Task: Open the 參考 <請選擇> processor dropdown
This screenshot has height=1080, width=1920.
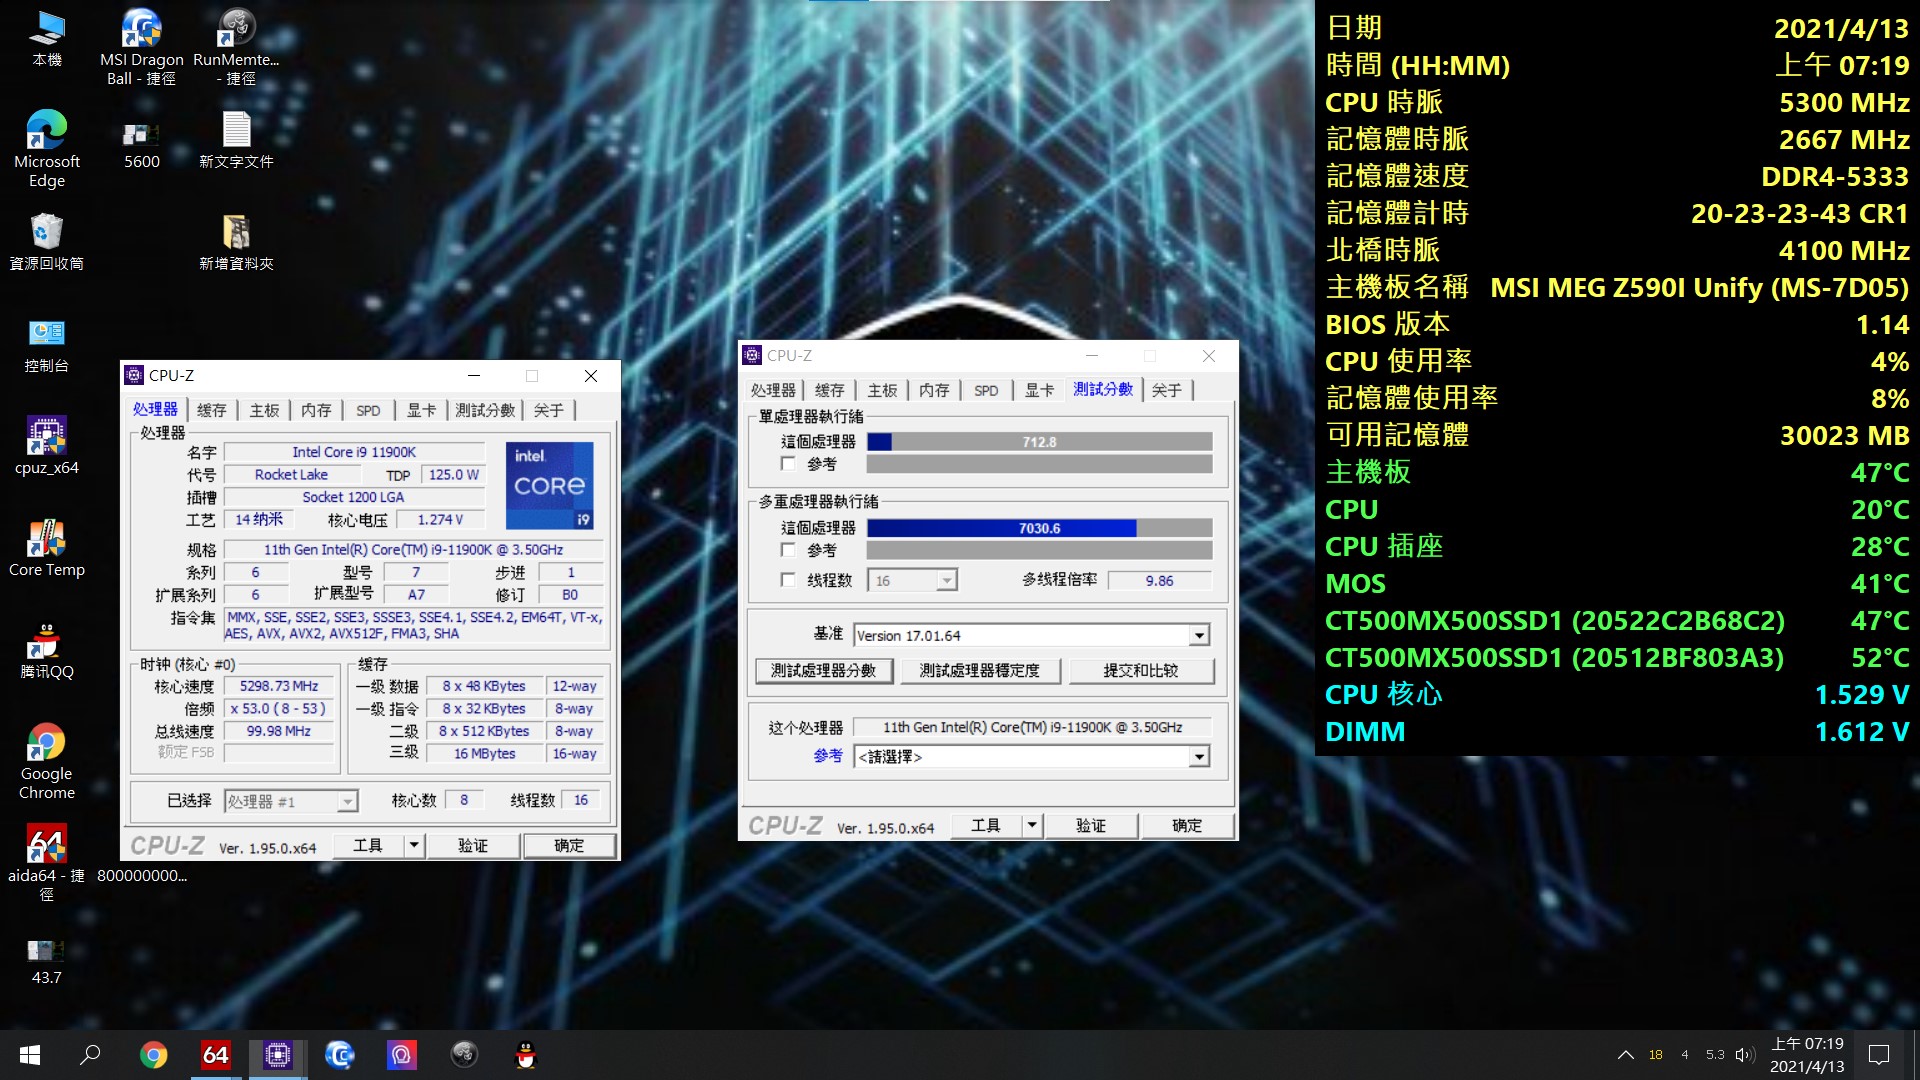Action: (x=1031, y=757)
